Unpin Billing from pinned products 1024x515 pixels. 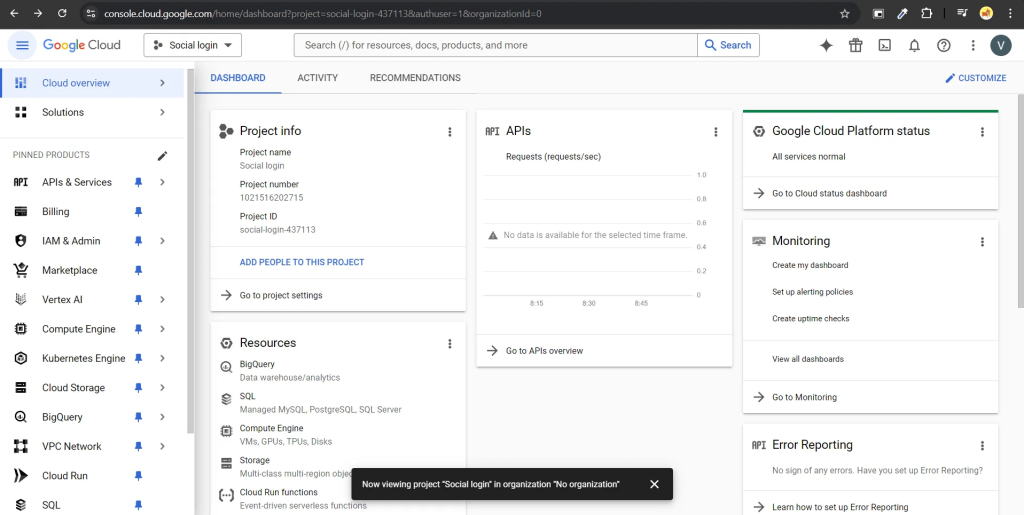pyautogui.click(x=138, y=212)
